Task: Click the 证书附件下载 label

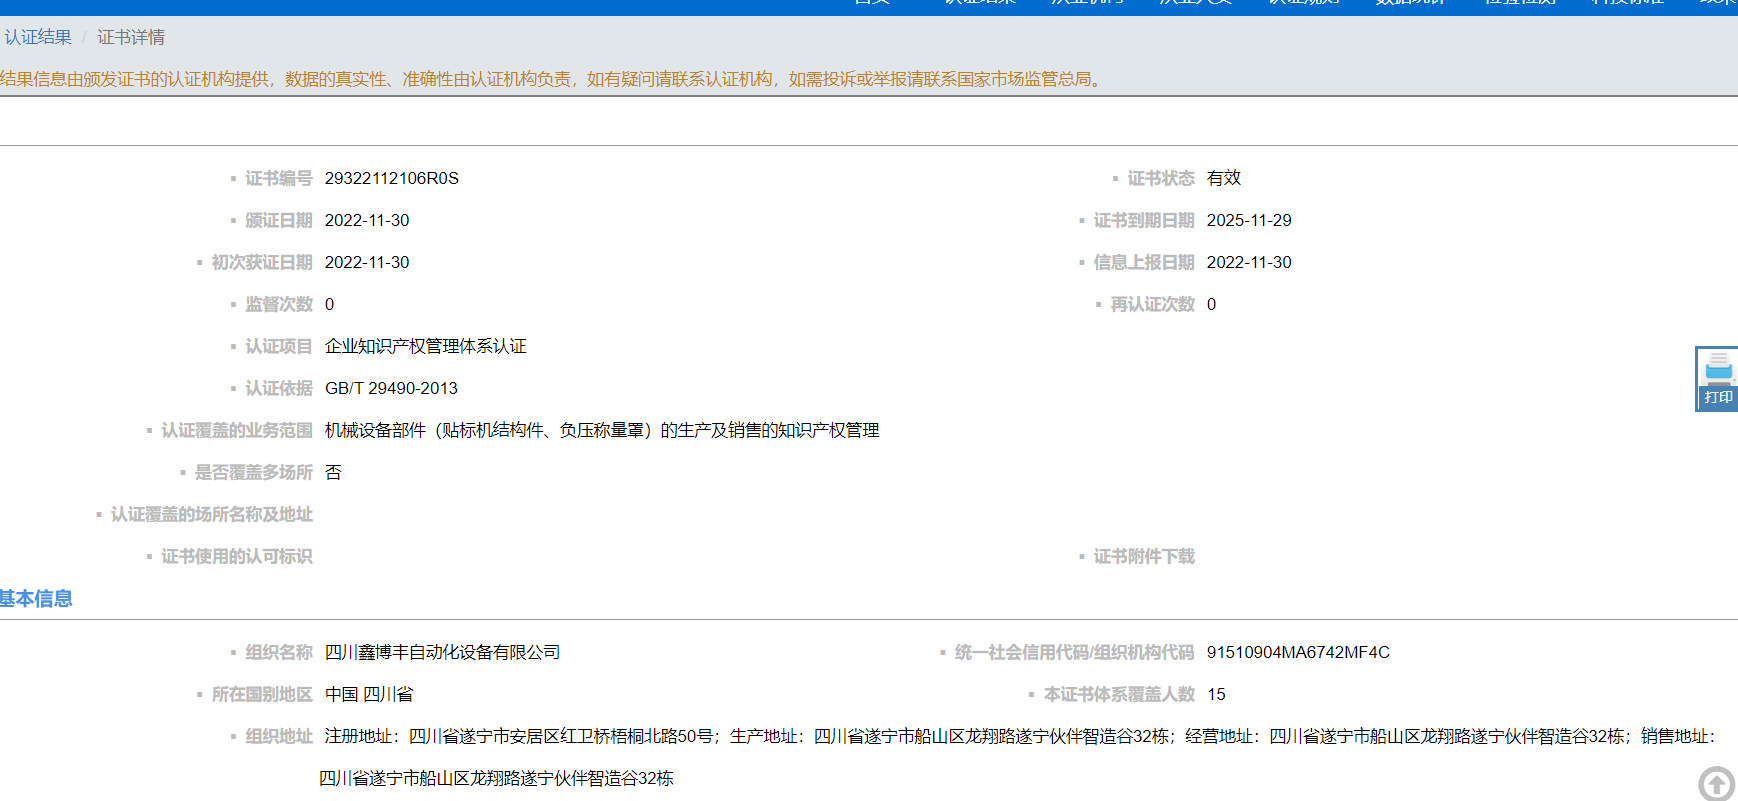Action: coord(1144,556)
